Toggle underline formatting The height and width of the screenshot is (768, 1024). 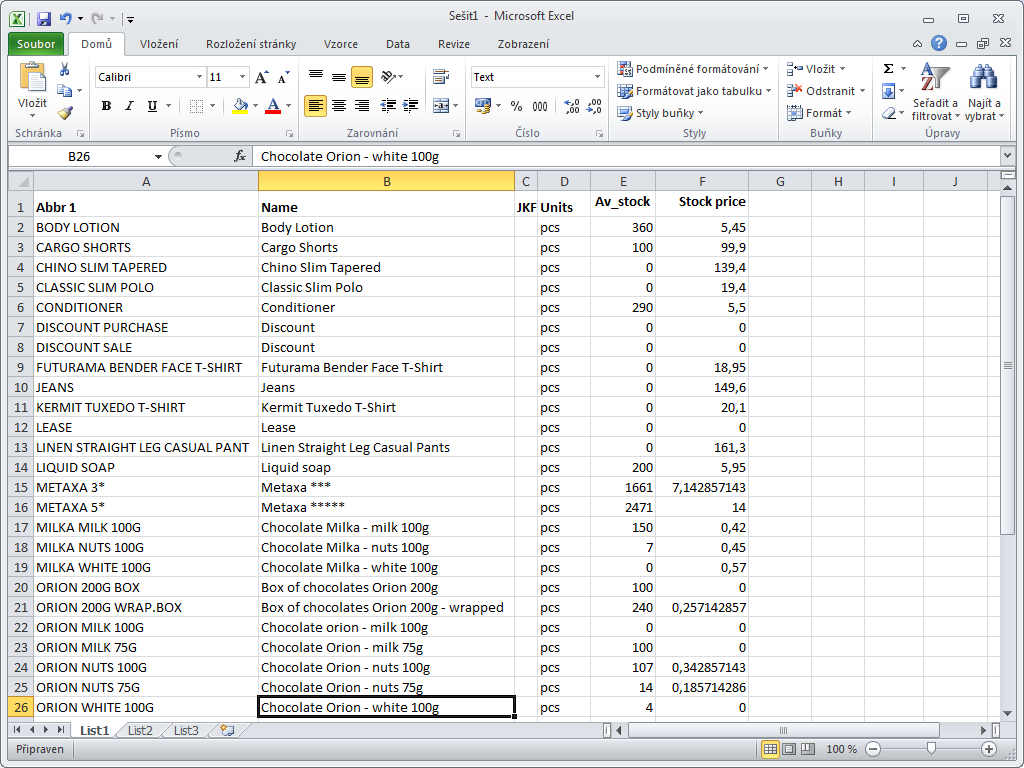click(152, 106)
